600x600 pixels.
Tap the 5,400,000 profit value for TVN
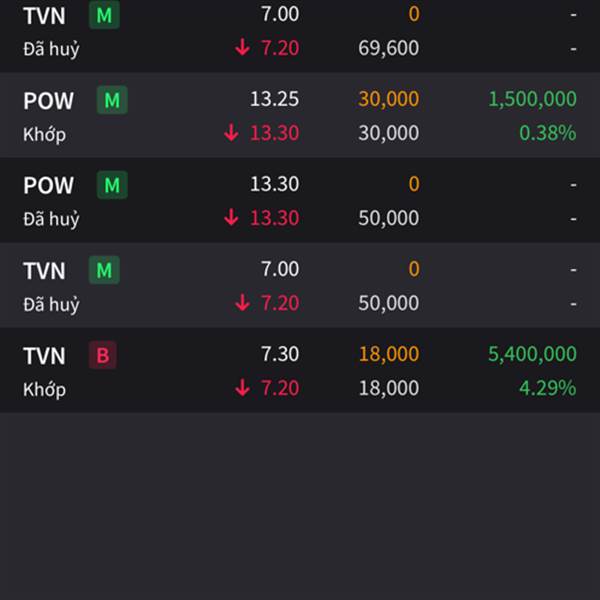532,354
